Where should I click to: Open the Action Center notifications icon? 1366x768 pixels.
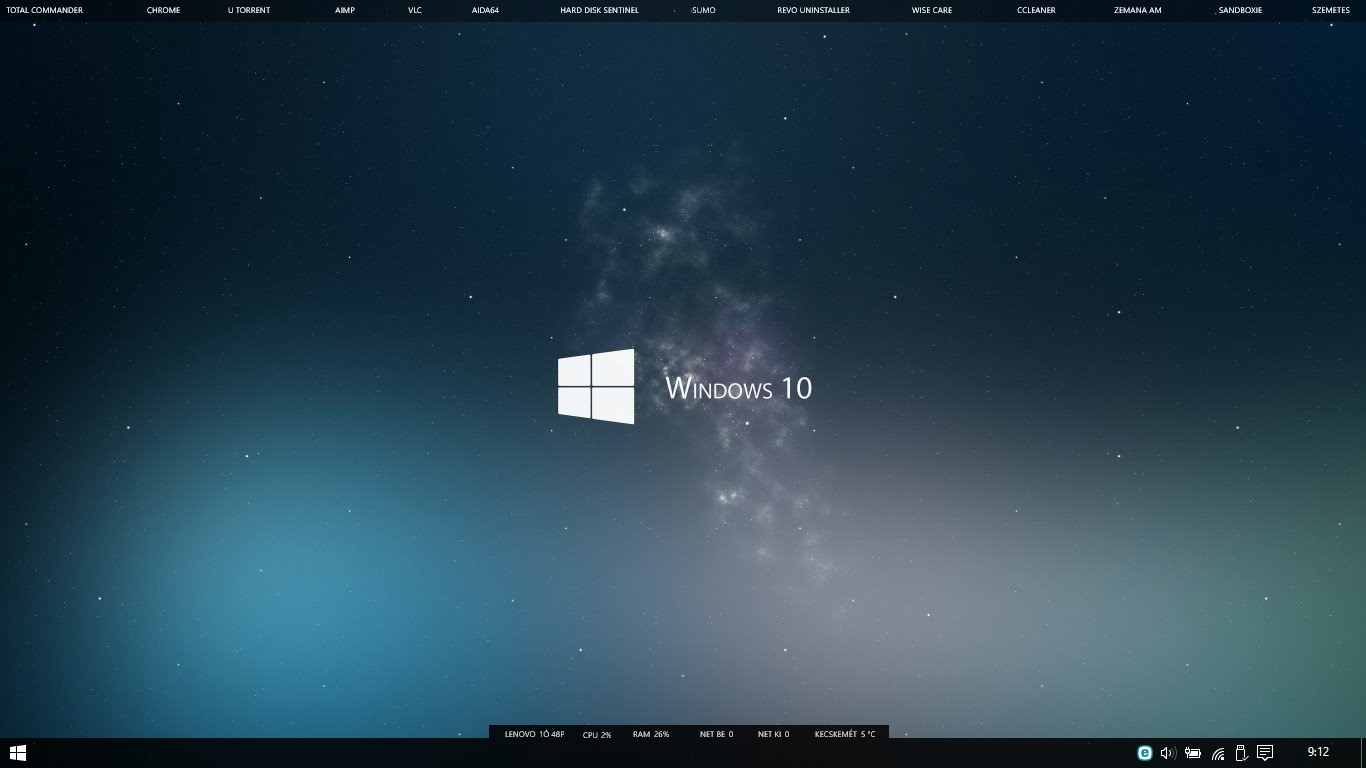1265,753
